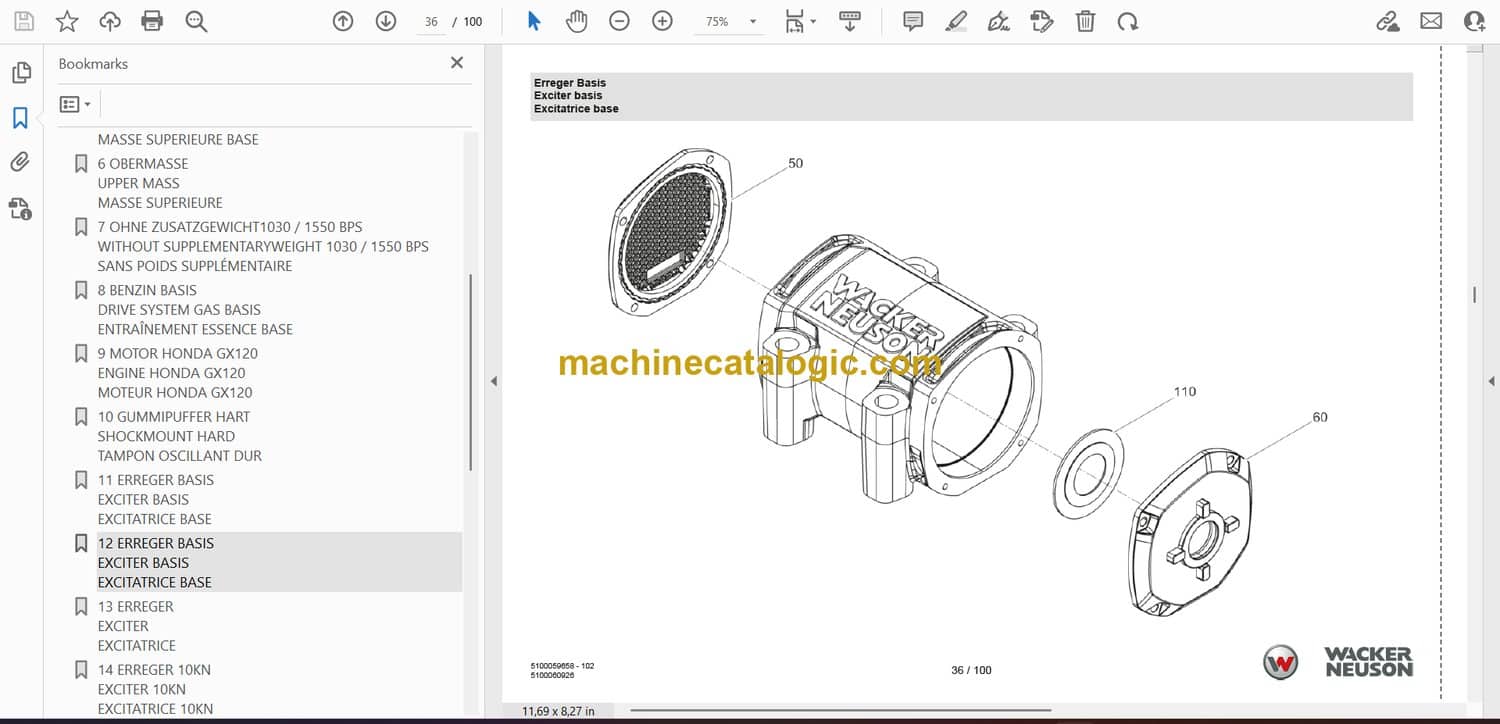This screenshot has height=724, width=1500.
Task: Open the document info panel icon
Action: click(x=21, y=208)
